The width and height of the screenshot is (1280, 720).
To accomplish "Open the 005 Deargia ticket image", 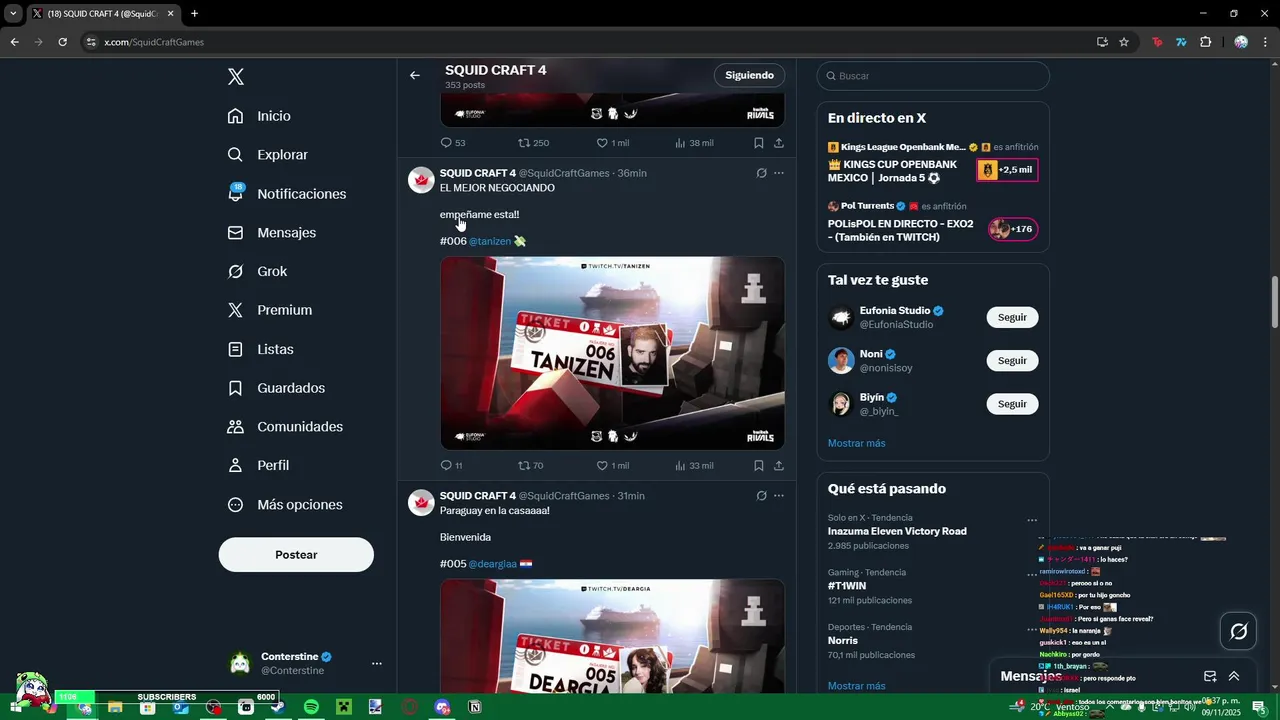I will [612, 637].
